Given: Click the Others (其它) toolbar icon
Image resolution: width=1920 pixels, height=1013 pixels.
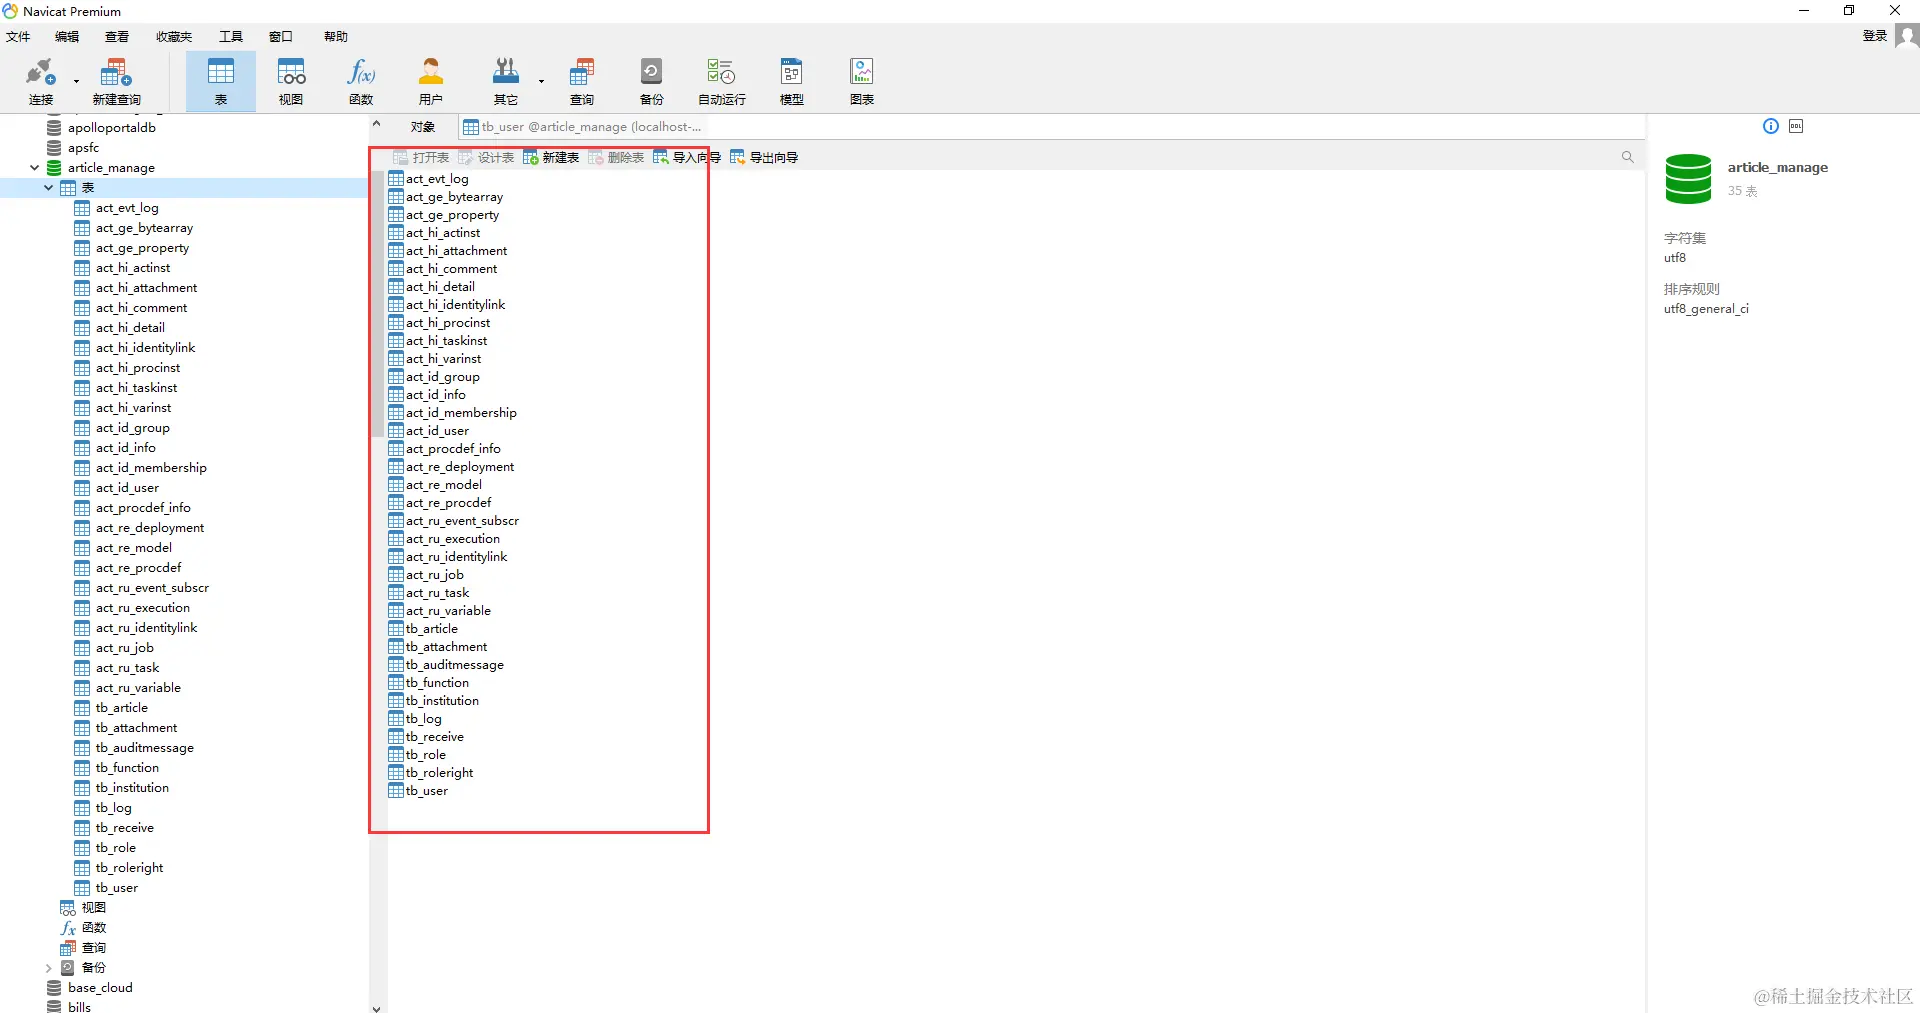Looking at the screenshot, I should coord(506,81).
